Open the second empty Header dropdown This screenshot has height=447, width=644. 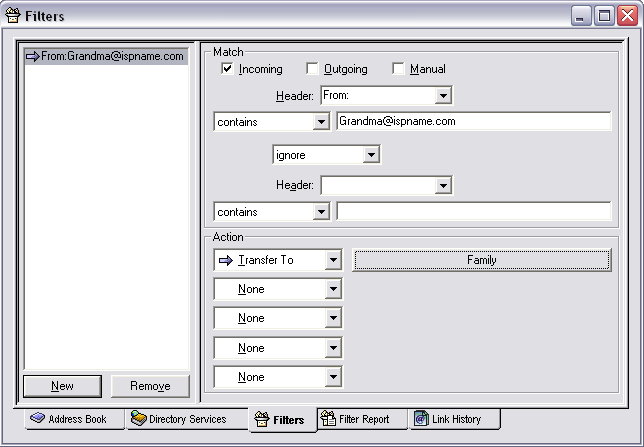point(443,186)
